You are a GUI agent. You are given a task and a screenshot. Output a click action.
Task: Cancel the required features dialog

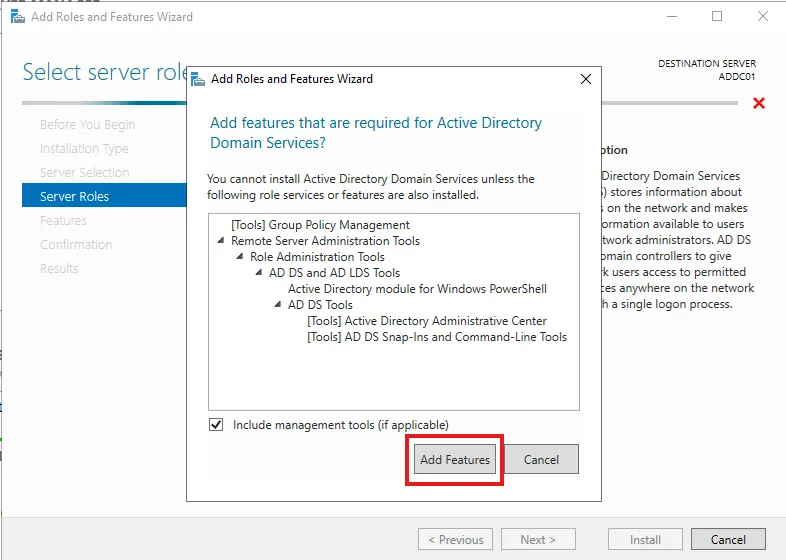pyautogui.click(x=541, y=460)
